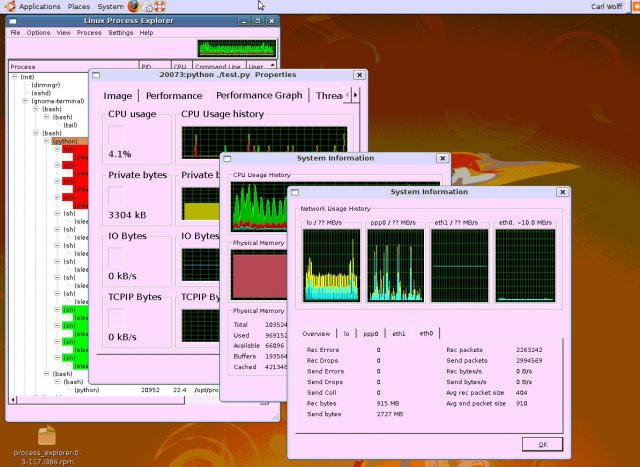This screenshot has width=640, height=467.
Task: Open the mail launcher icon beside Firefox
Action: pos(147,7)
